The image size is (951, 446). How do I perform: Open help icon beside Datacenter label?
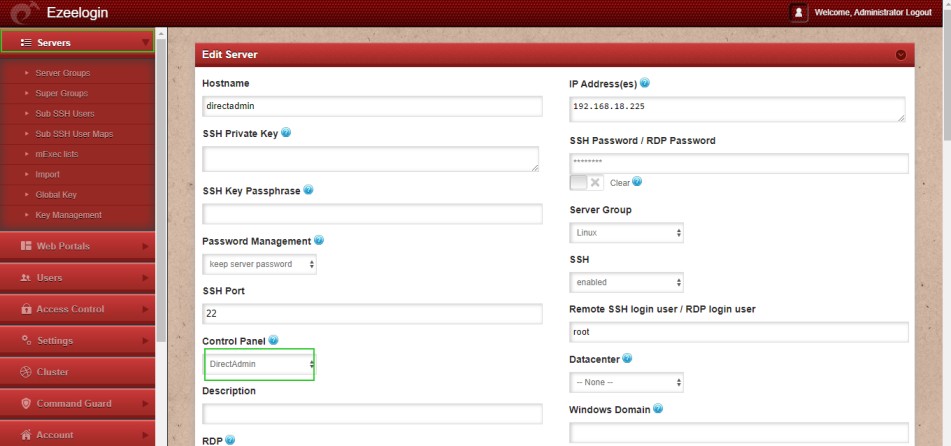(627, 359)
